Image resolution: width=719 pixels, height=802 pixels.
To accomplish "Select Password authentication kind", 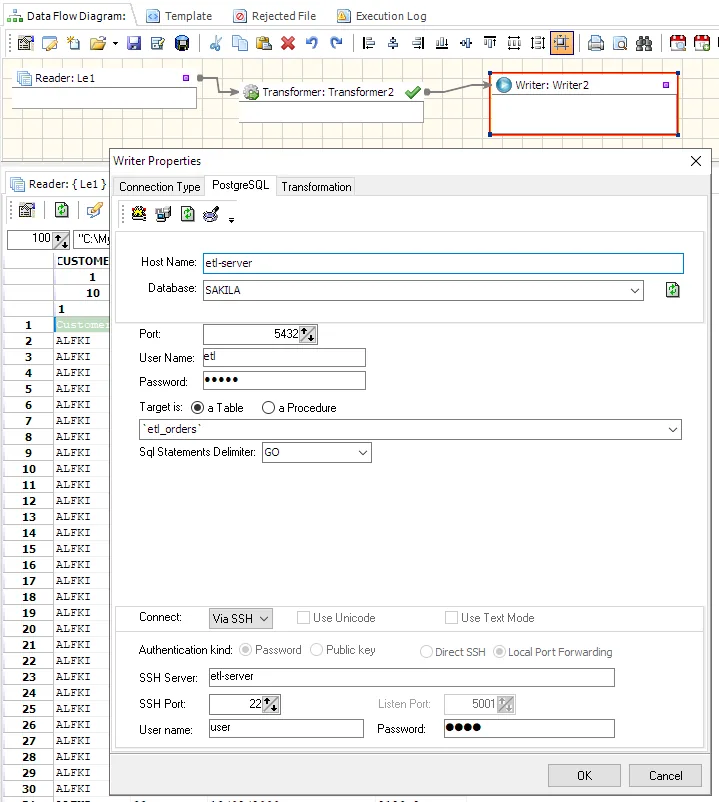I will [x=245, y=650].
